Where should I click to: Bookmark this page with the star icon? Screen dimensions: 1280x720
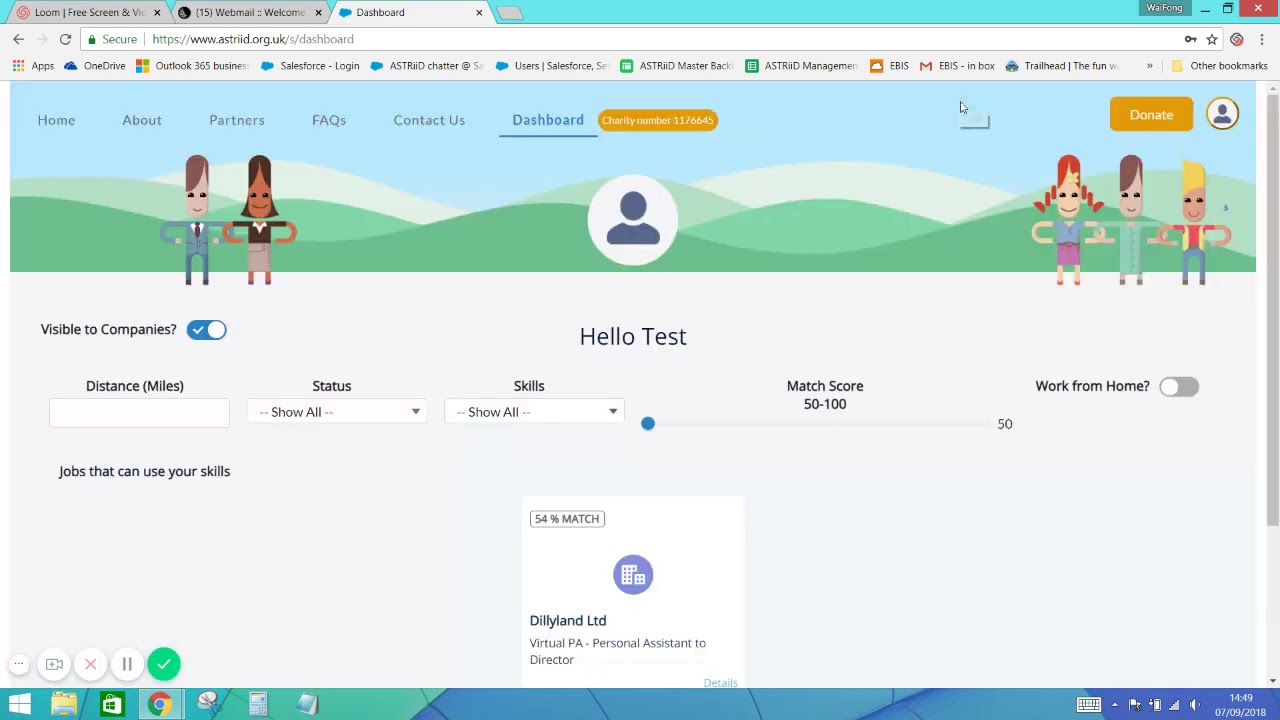pyautogui.click(x=1212, y=39)
